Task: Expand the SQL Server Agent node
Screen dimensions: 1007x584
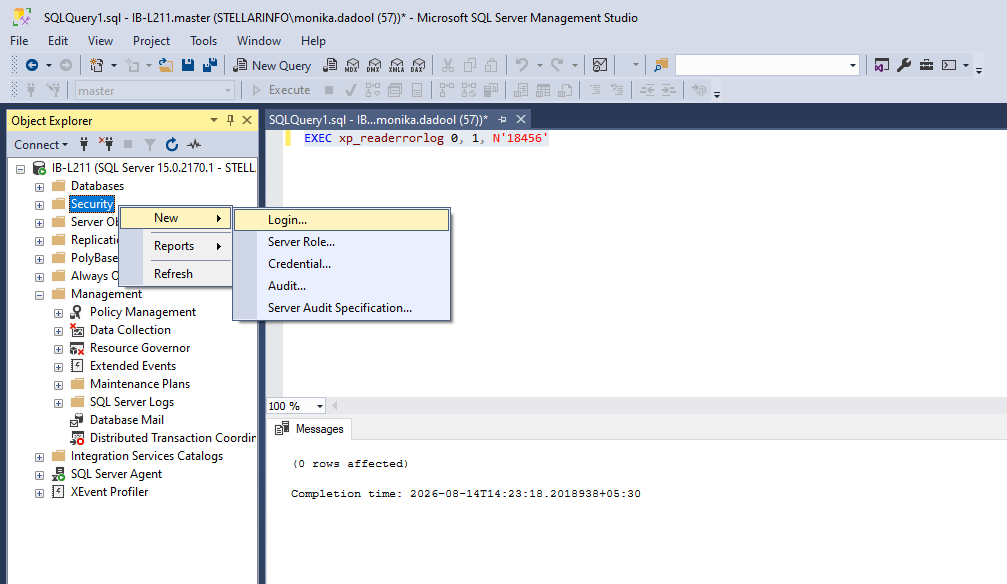Action: point(39,475)
